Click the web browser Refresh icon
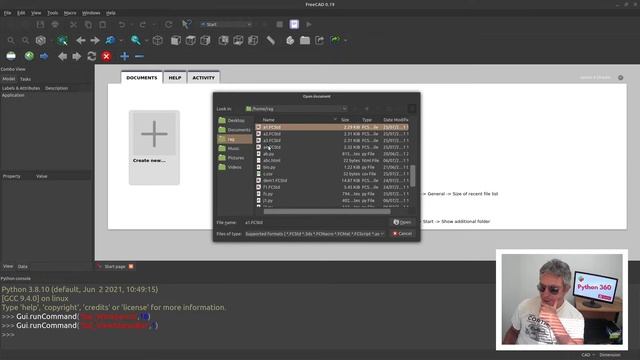Image resolution: width=640 pixels, height=360 pixels. click(91, 56)
